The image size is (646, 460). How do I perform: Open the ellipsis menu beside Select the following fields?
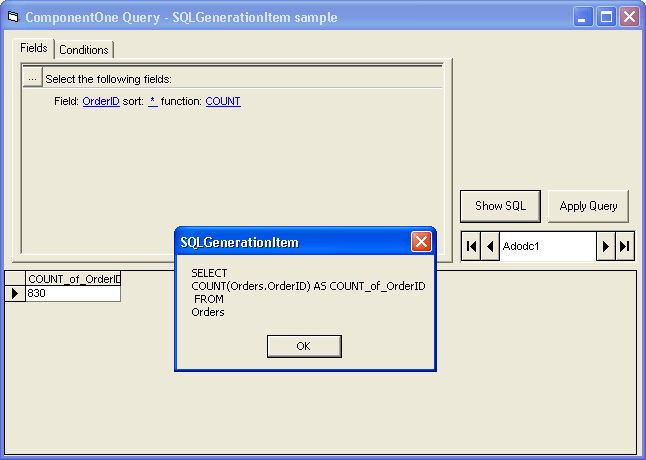33,78
